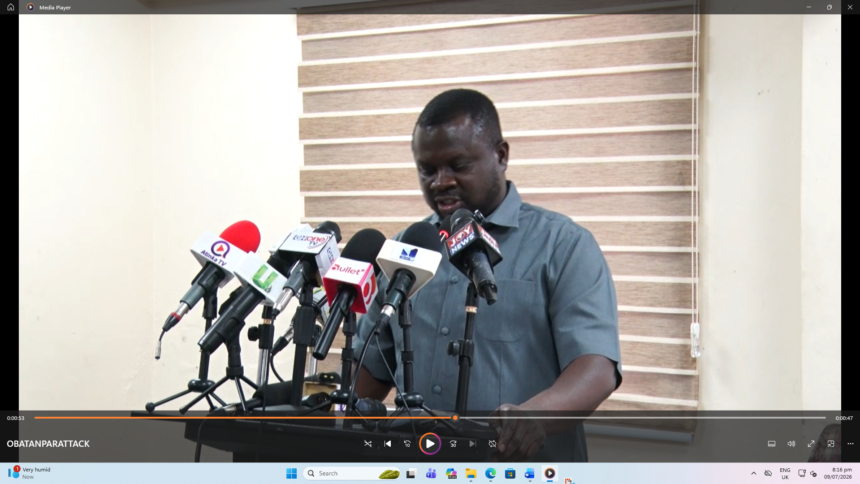Image resolution: width=860 pixels, height=484 pixels.
Task: Open Task View on taskbar
Action: tap(411, 473)
